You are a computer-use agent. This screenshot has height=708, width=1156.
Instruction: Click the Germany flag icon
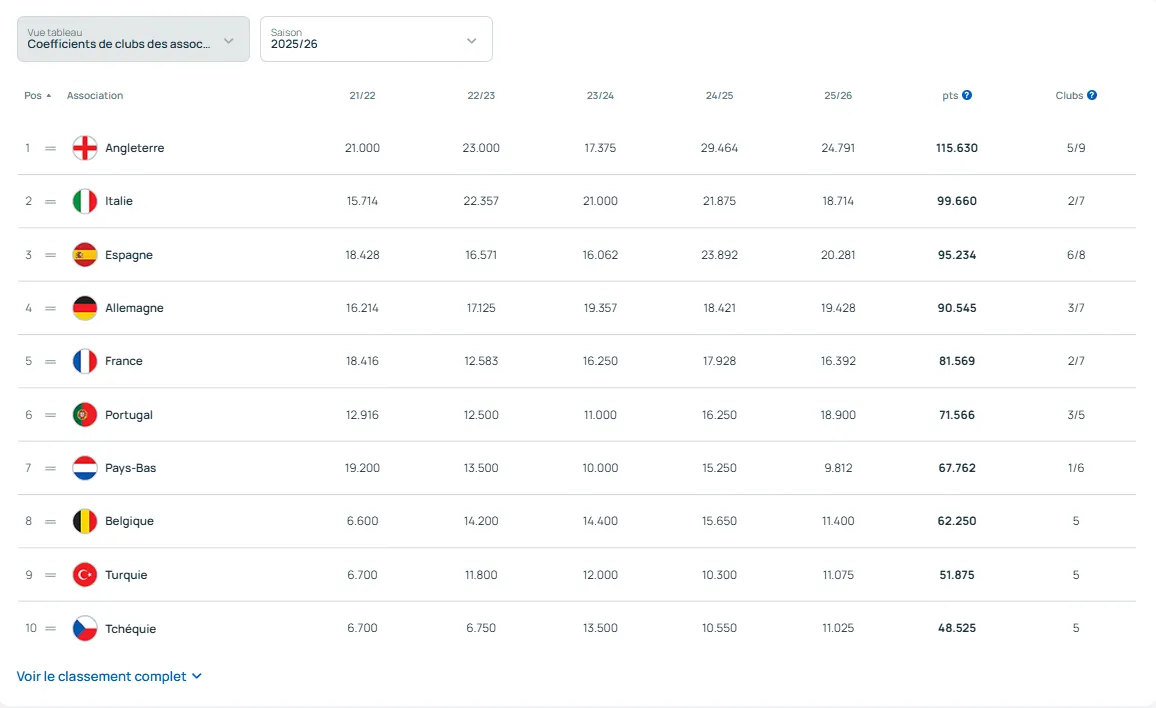[x=85, y=308]
